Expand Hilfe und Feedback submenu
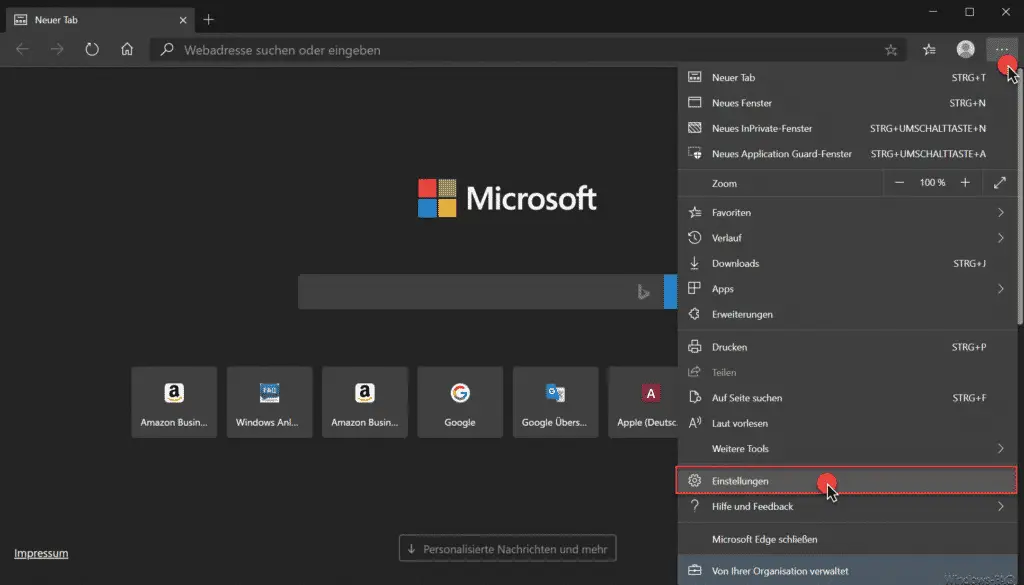The height and width of the screenshot is (585, 1024). (x=846, y=506)
